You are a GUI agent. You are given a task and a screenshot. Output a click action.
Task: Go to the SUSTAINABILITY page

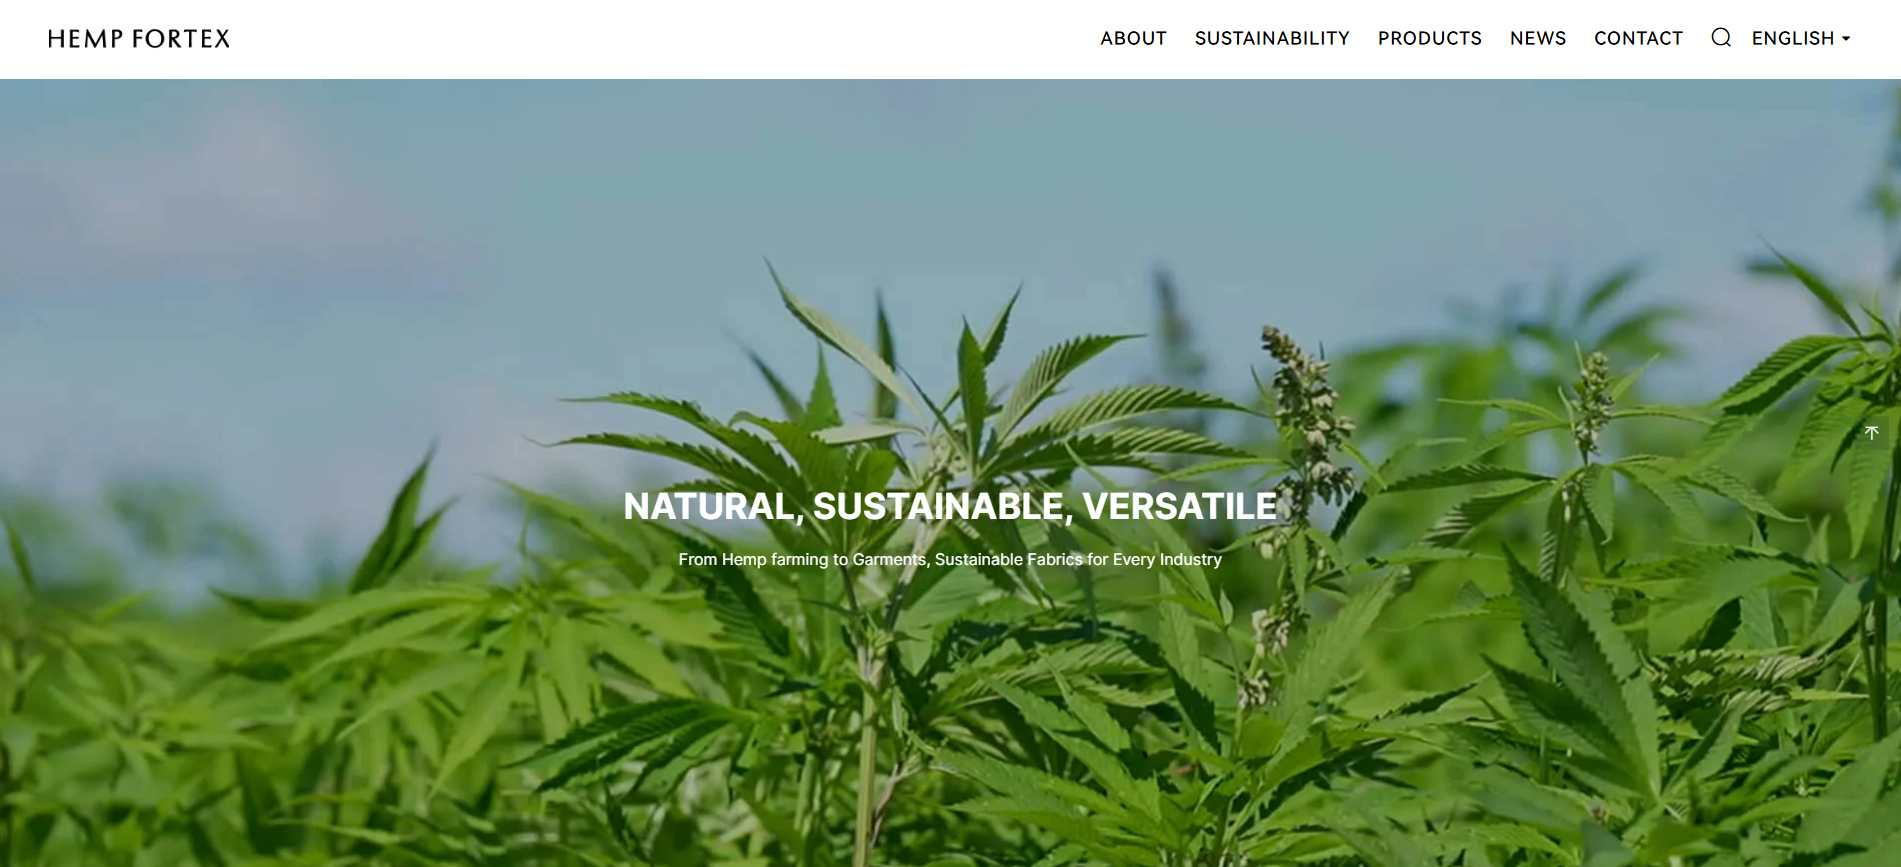1272,38
